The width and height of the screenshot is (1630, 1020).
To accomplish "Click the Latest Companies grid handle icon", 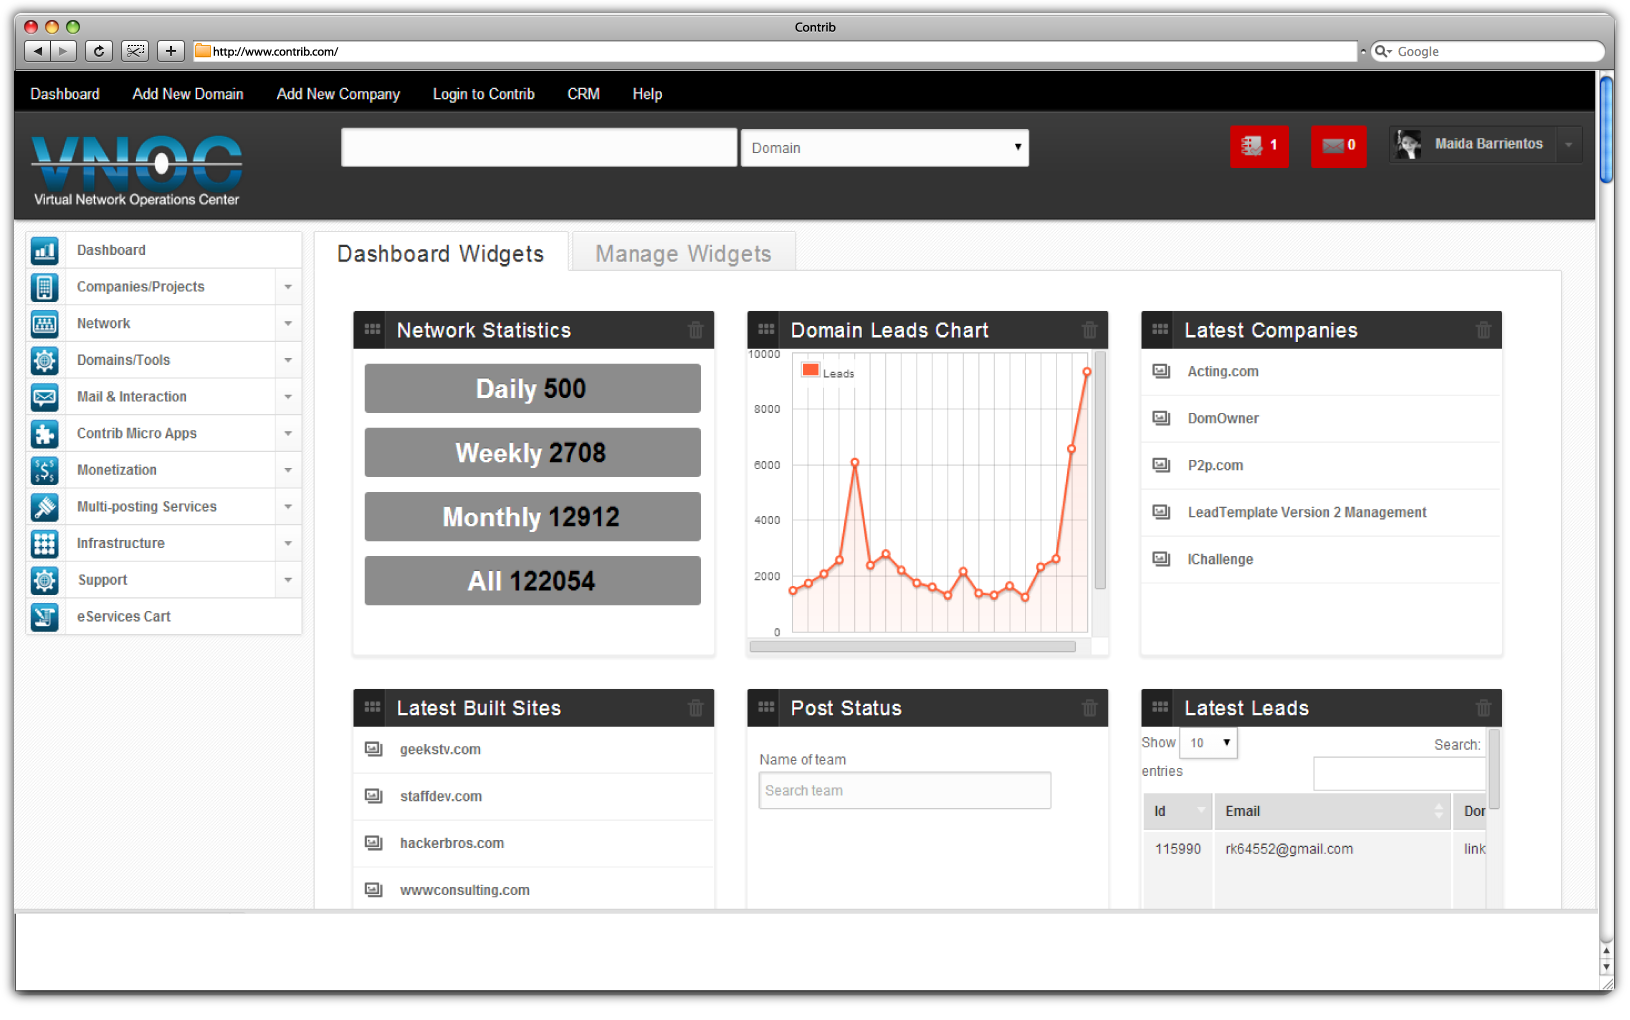I will tap(1160, 329).
